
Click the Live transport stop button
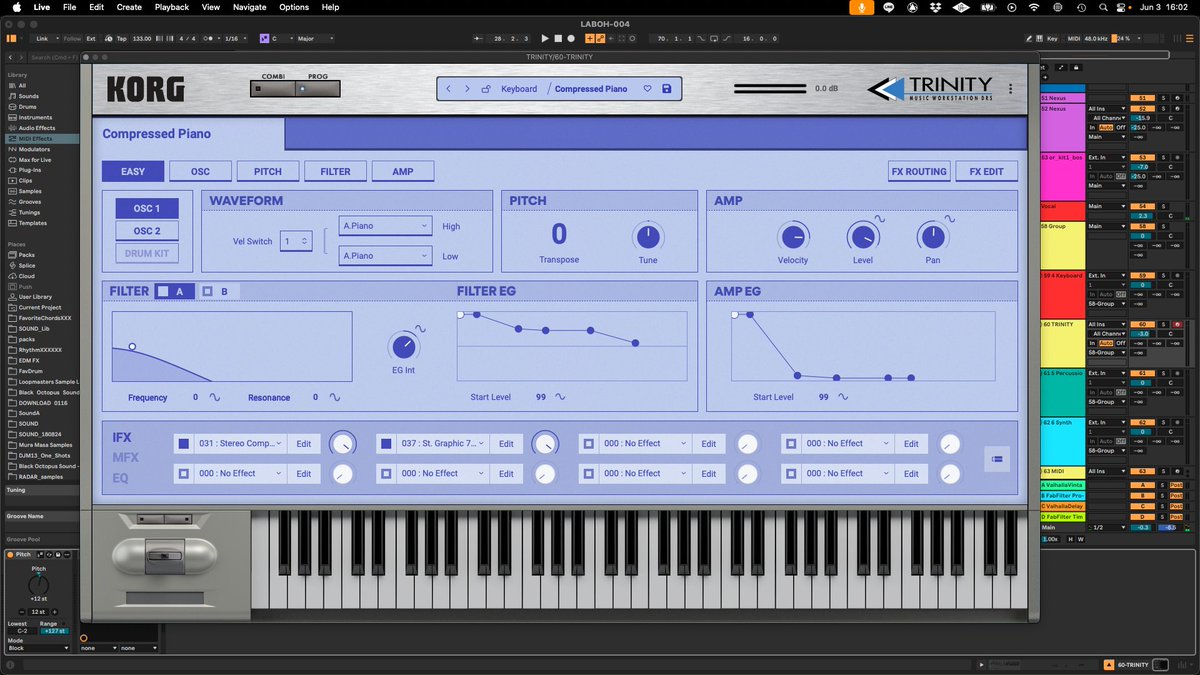560,38
